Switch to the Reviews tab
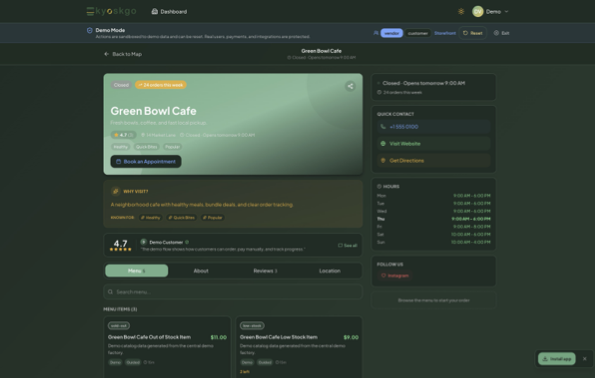This screenshot has width=595, height=378. point(265,271)
